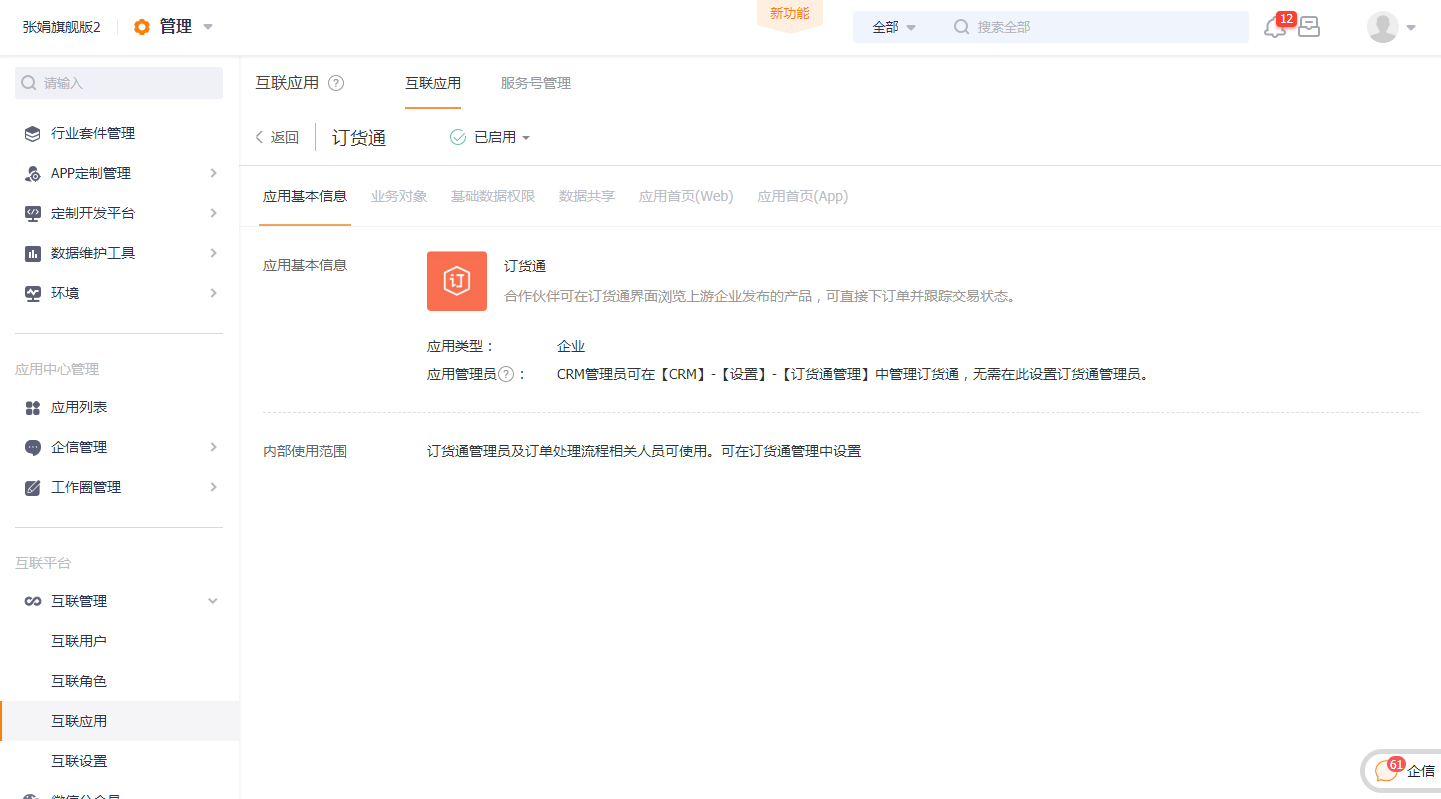
Task: Click the 张娟旗舰版2 company name
Action: [x=62, y=27]
